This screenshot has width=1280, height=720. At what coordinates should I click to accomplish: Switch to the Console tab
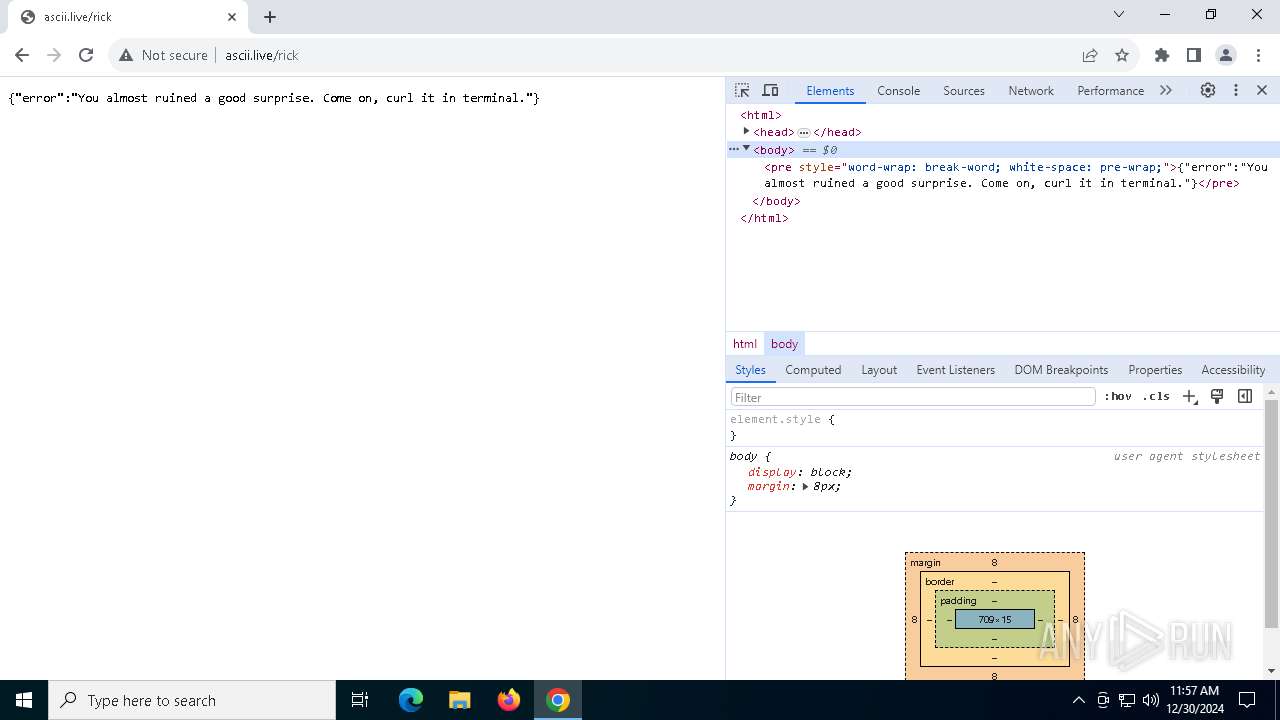pos(898,90)
